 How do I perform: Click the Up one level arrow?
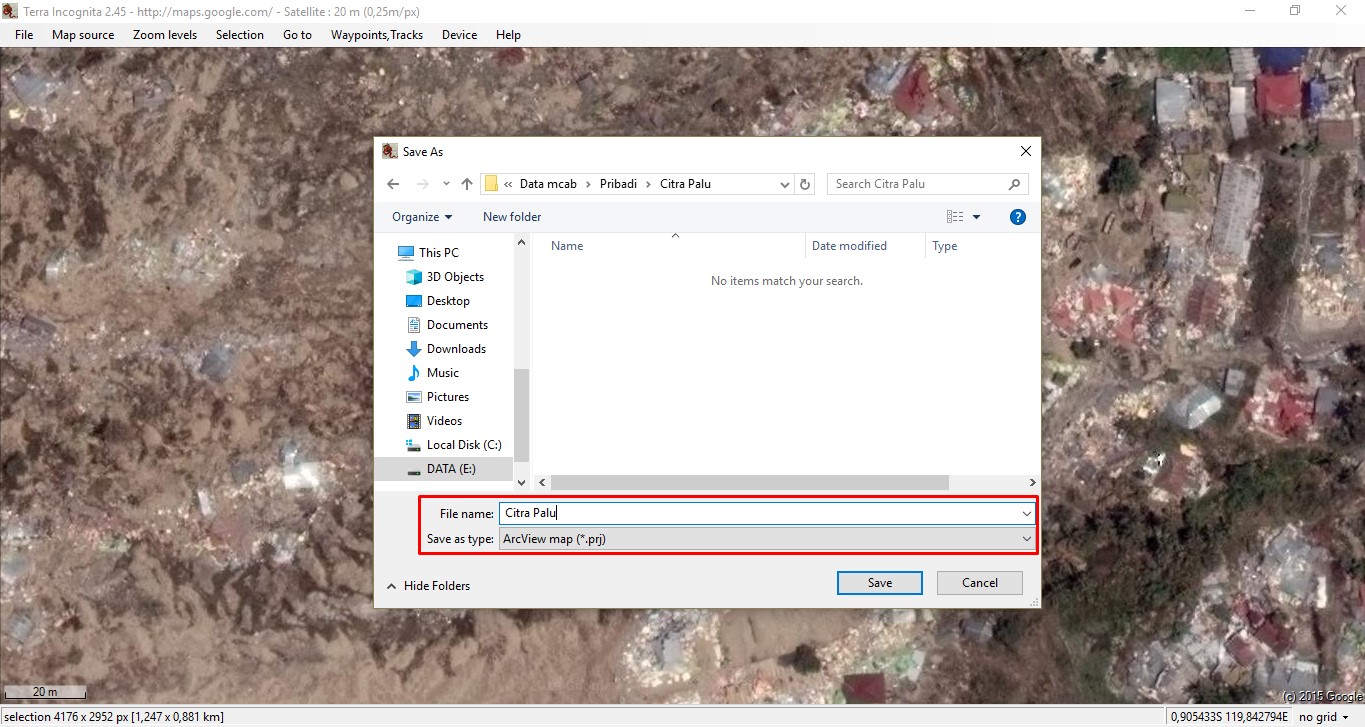(466, 184)
